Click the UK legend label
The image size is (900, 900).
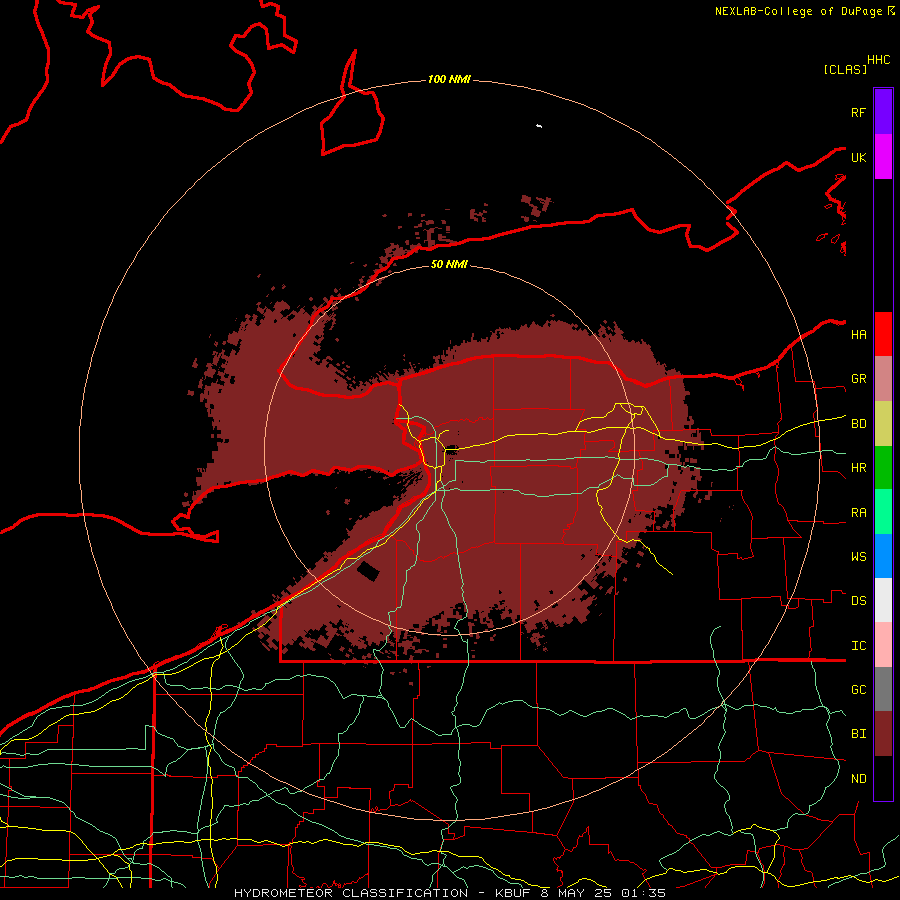click(x=858, y=157)
